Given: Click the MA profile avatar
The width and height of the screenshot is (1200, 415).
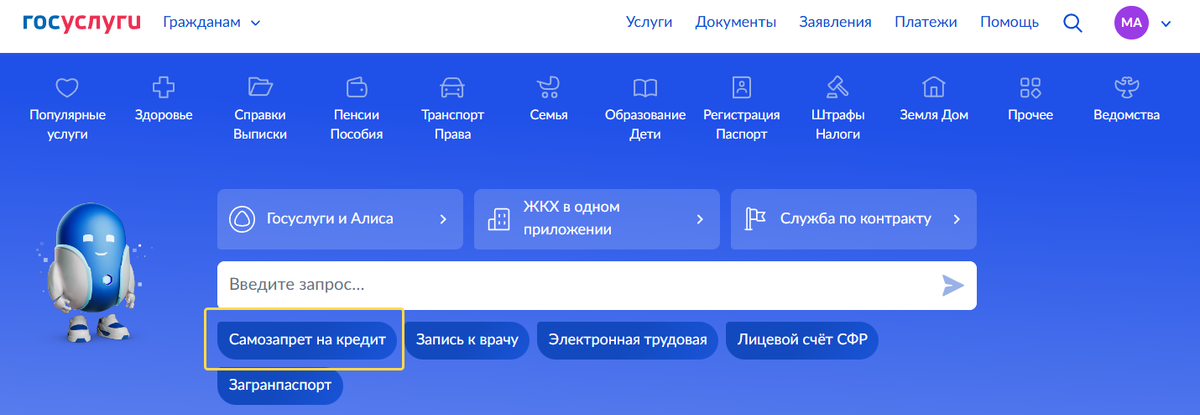Looking at the screenshot, I should (1131, 22).
